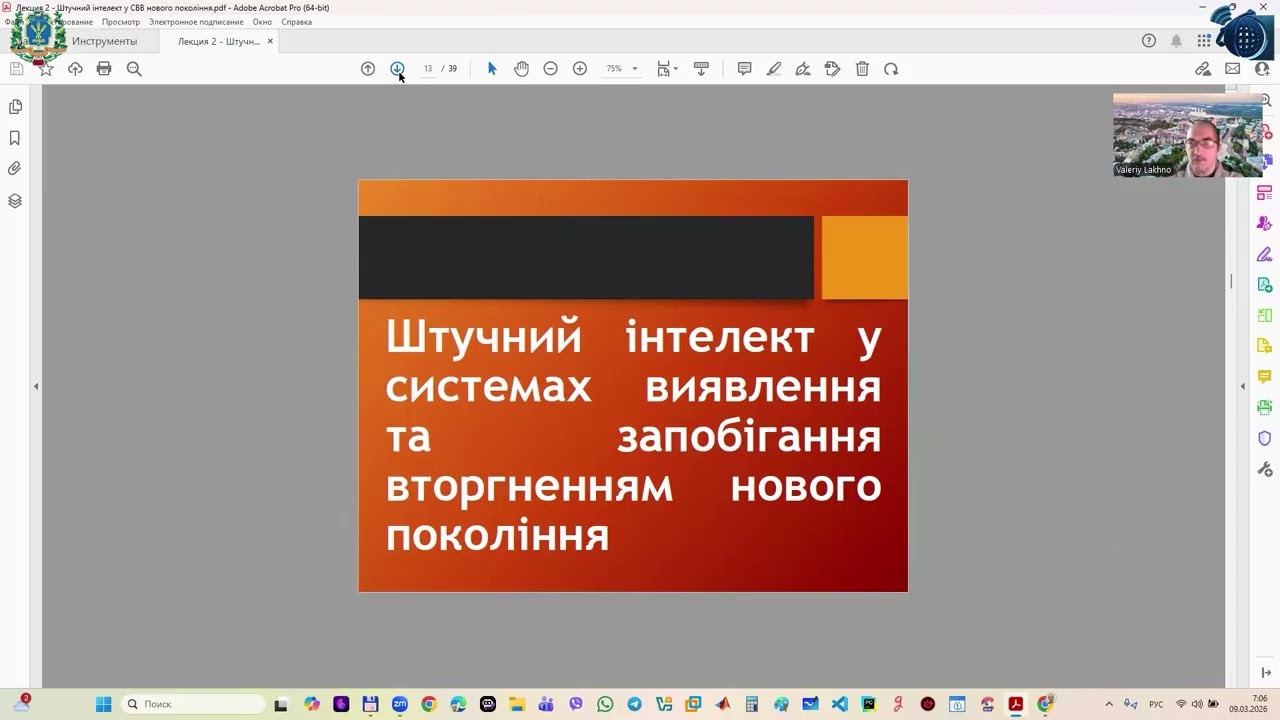Open the attachments paperclip panel
1280x720 pixels.
(x=15, y=169)
